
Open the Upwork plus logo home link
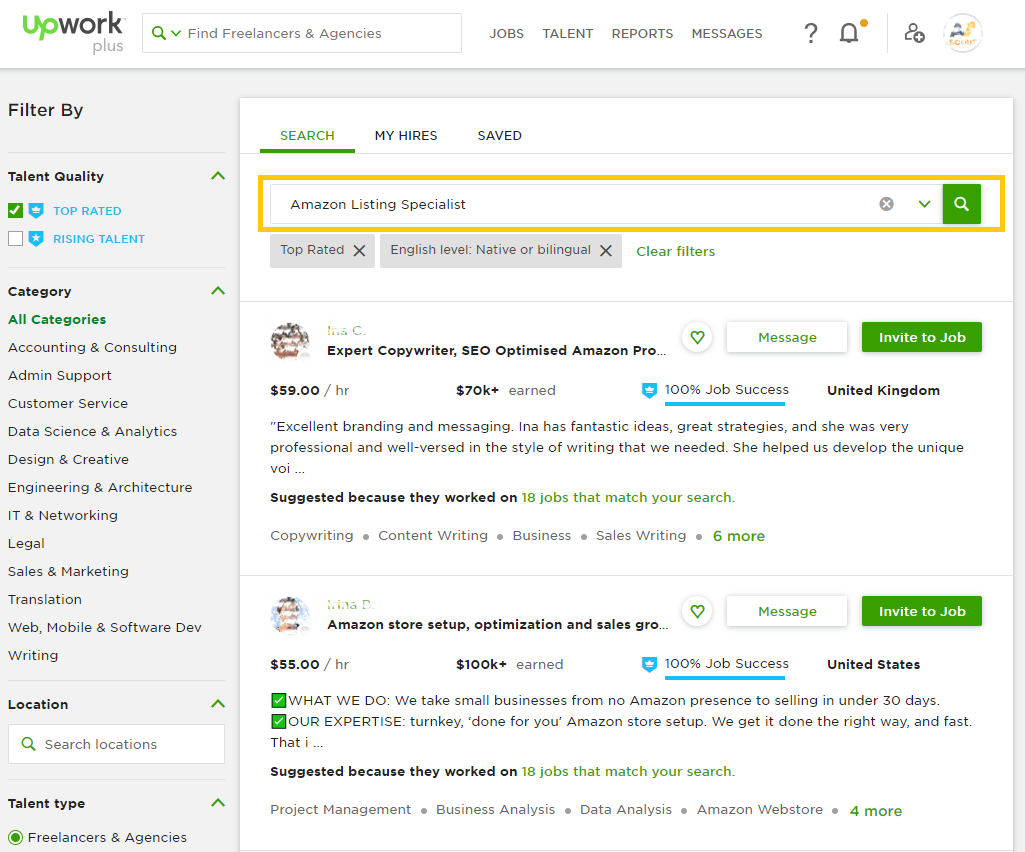tap(73, 31)
